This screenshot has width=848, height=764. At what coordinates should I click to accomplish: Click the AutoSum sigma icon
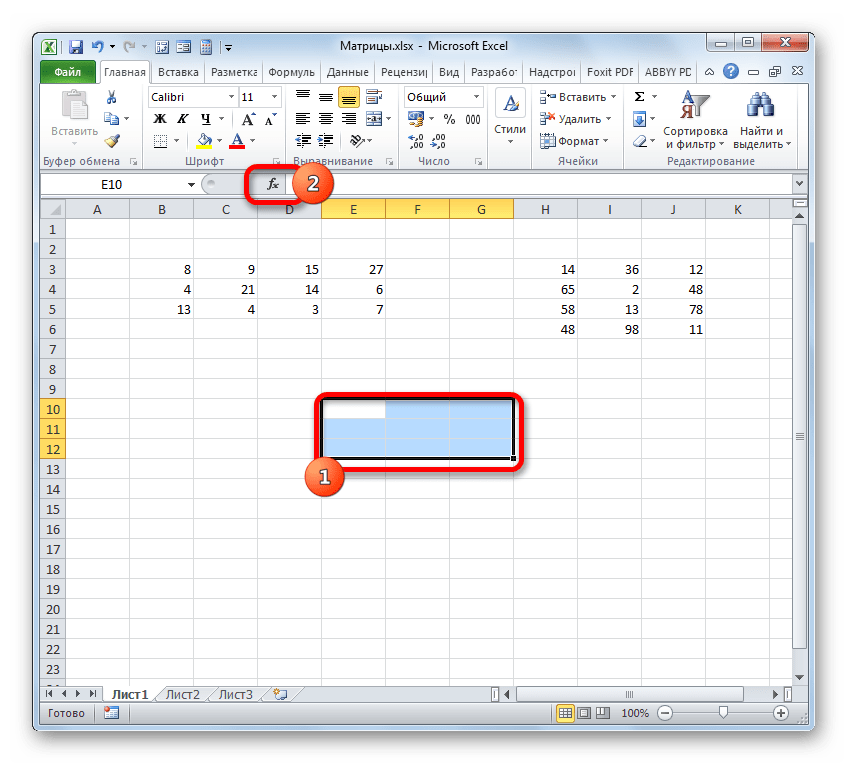click(639, 97)
